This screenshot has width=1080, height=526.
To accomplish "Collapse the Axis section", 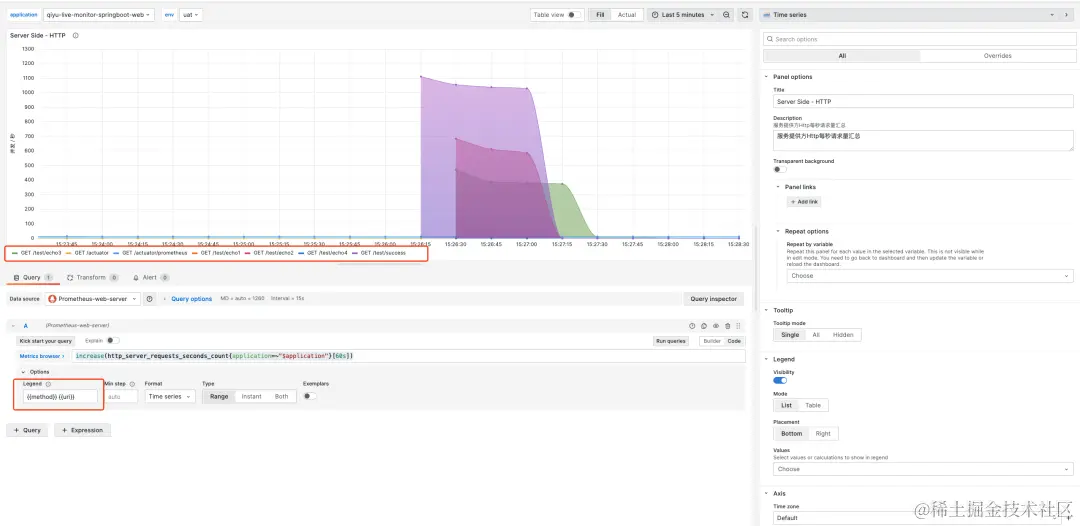I will (x=767, y=493).
